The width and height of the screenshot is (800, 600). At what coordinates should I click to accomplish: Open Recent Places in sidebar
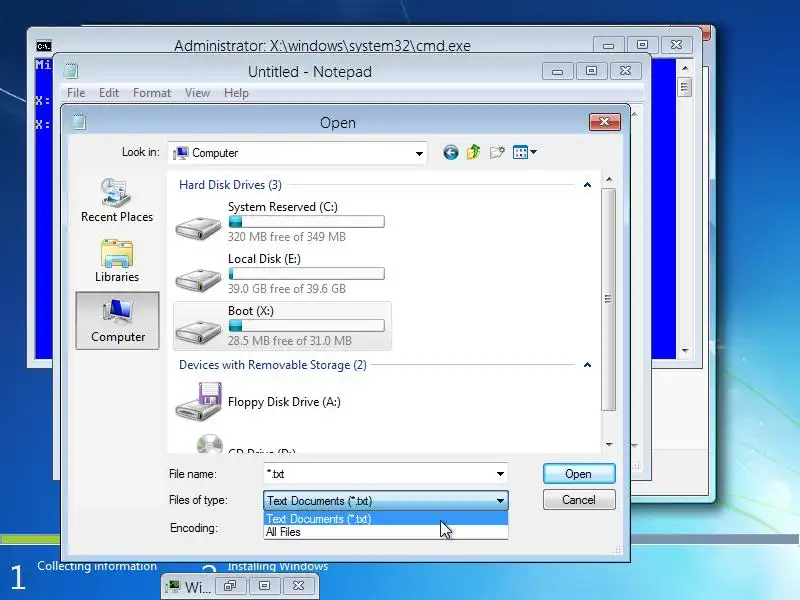coord(117,200)
